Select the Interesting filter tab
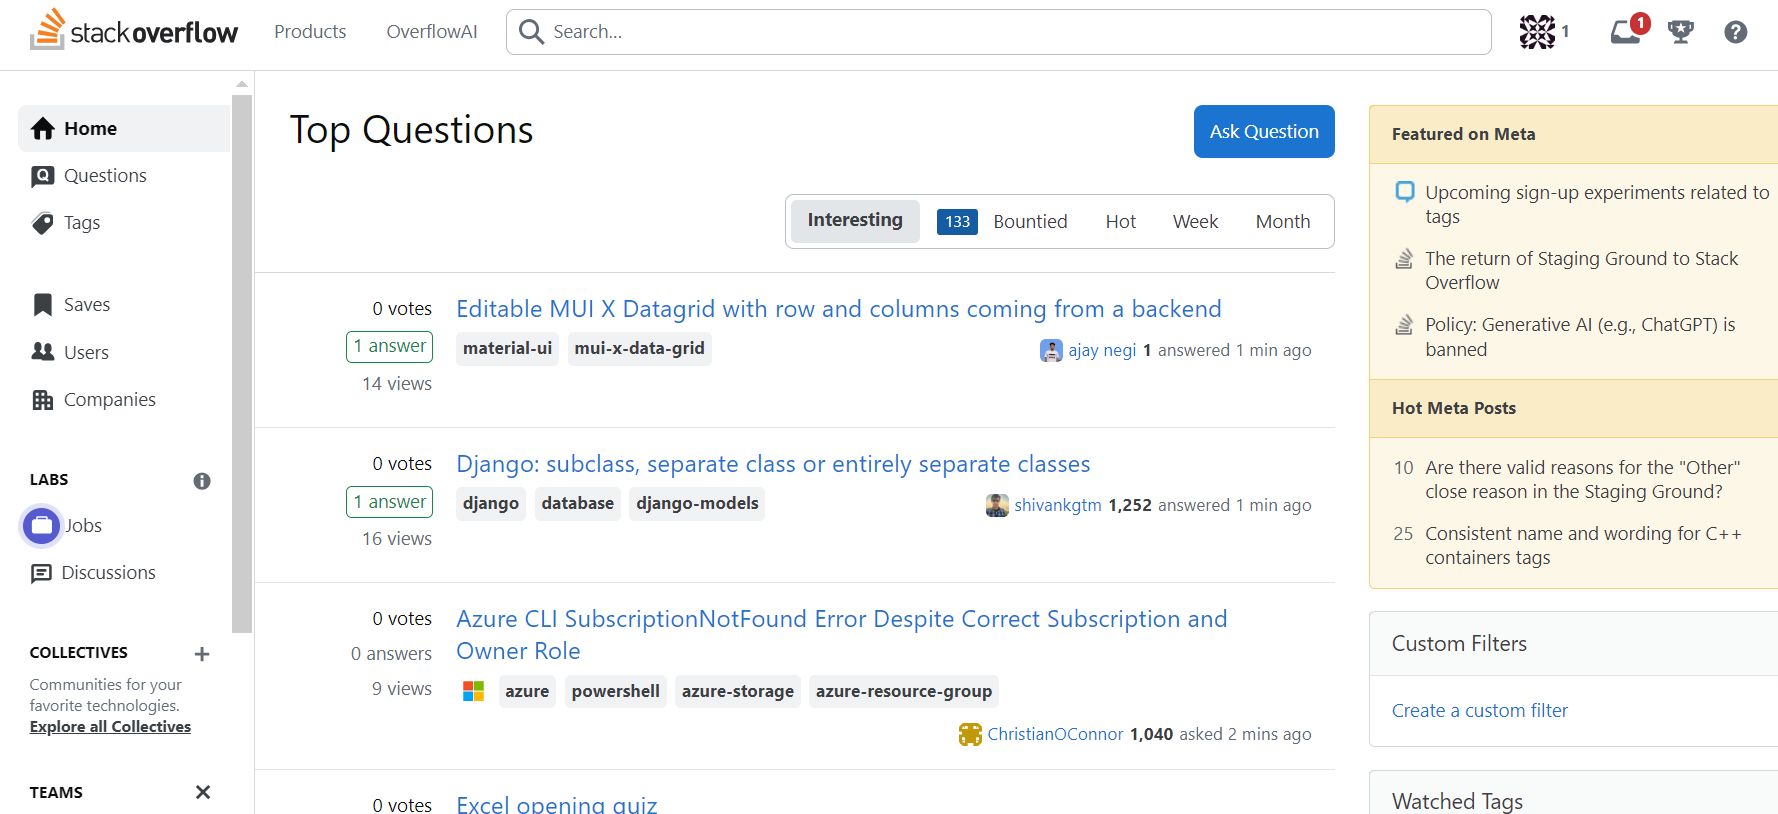Viewport: 1778px width, 814px height. click(x=854, y=221)
